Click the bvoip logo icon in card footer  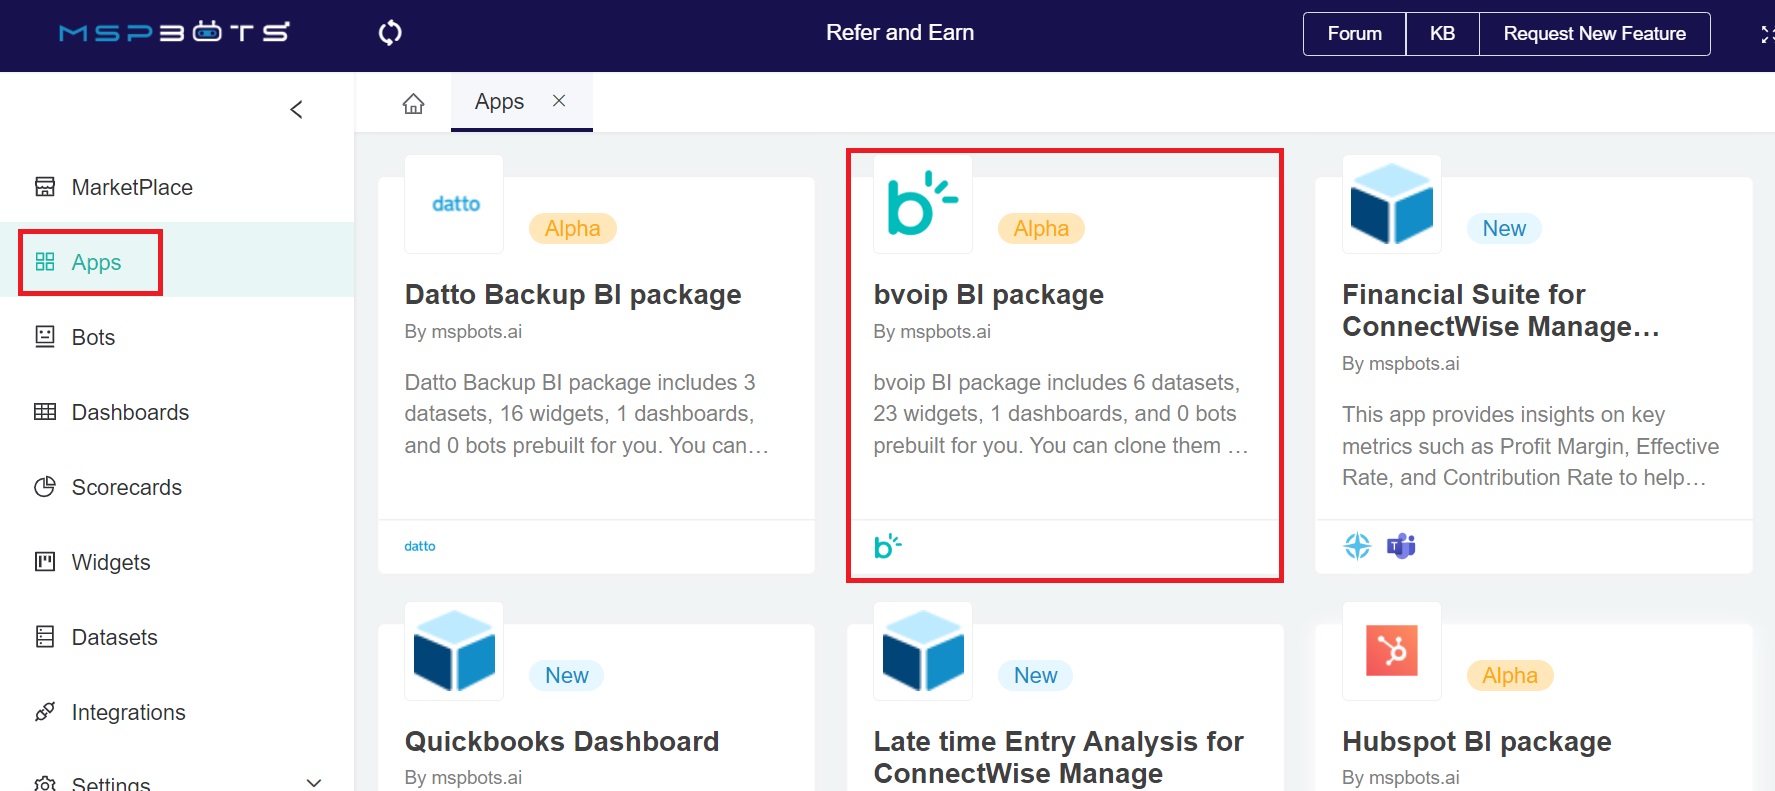887,546
